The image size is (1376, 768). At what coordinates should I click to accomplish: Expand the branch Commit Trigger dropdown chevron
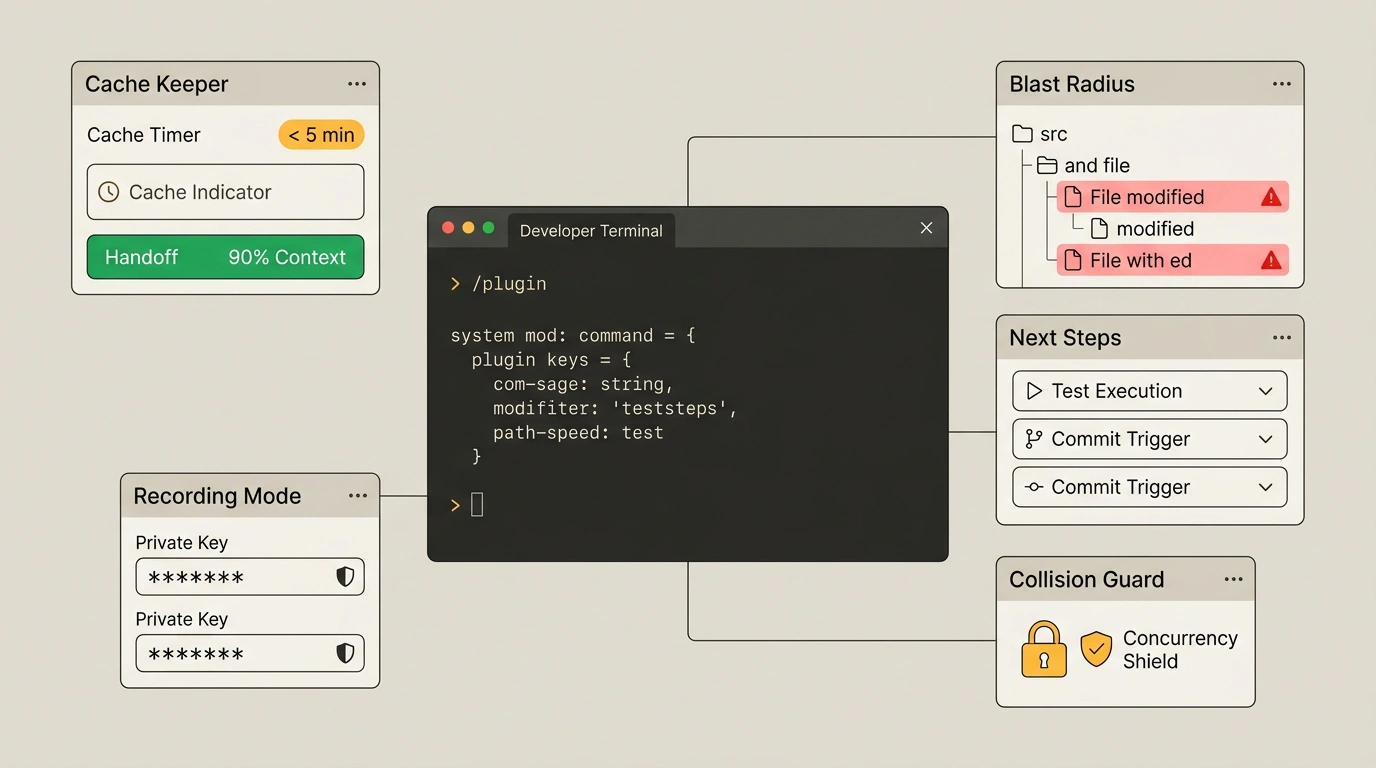pyautogui.click(x=1265, y=439)
